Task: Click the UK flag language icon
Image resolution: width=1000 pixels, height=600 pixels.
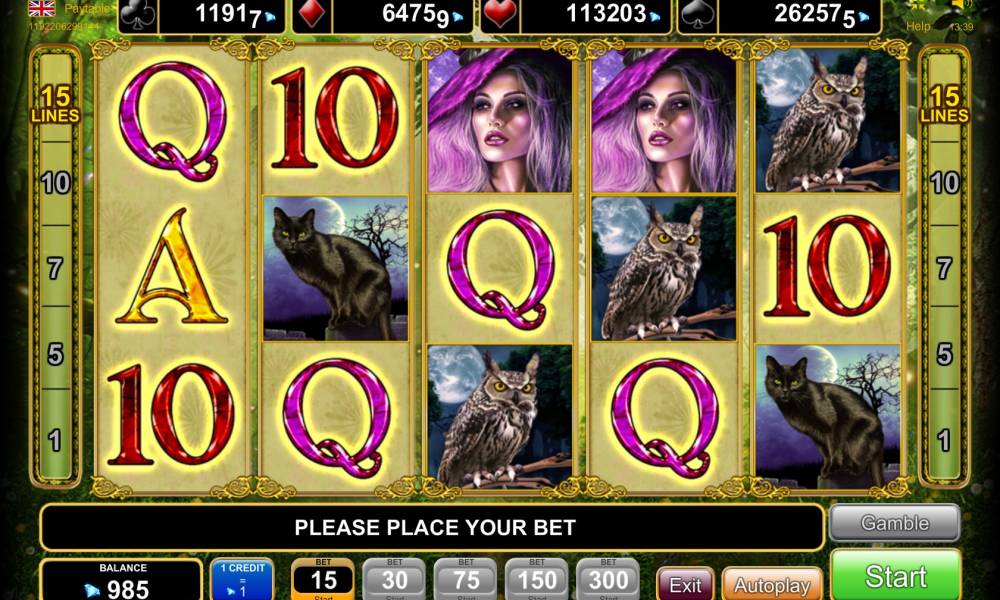Action: point(42,8)
